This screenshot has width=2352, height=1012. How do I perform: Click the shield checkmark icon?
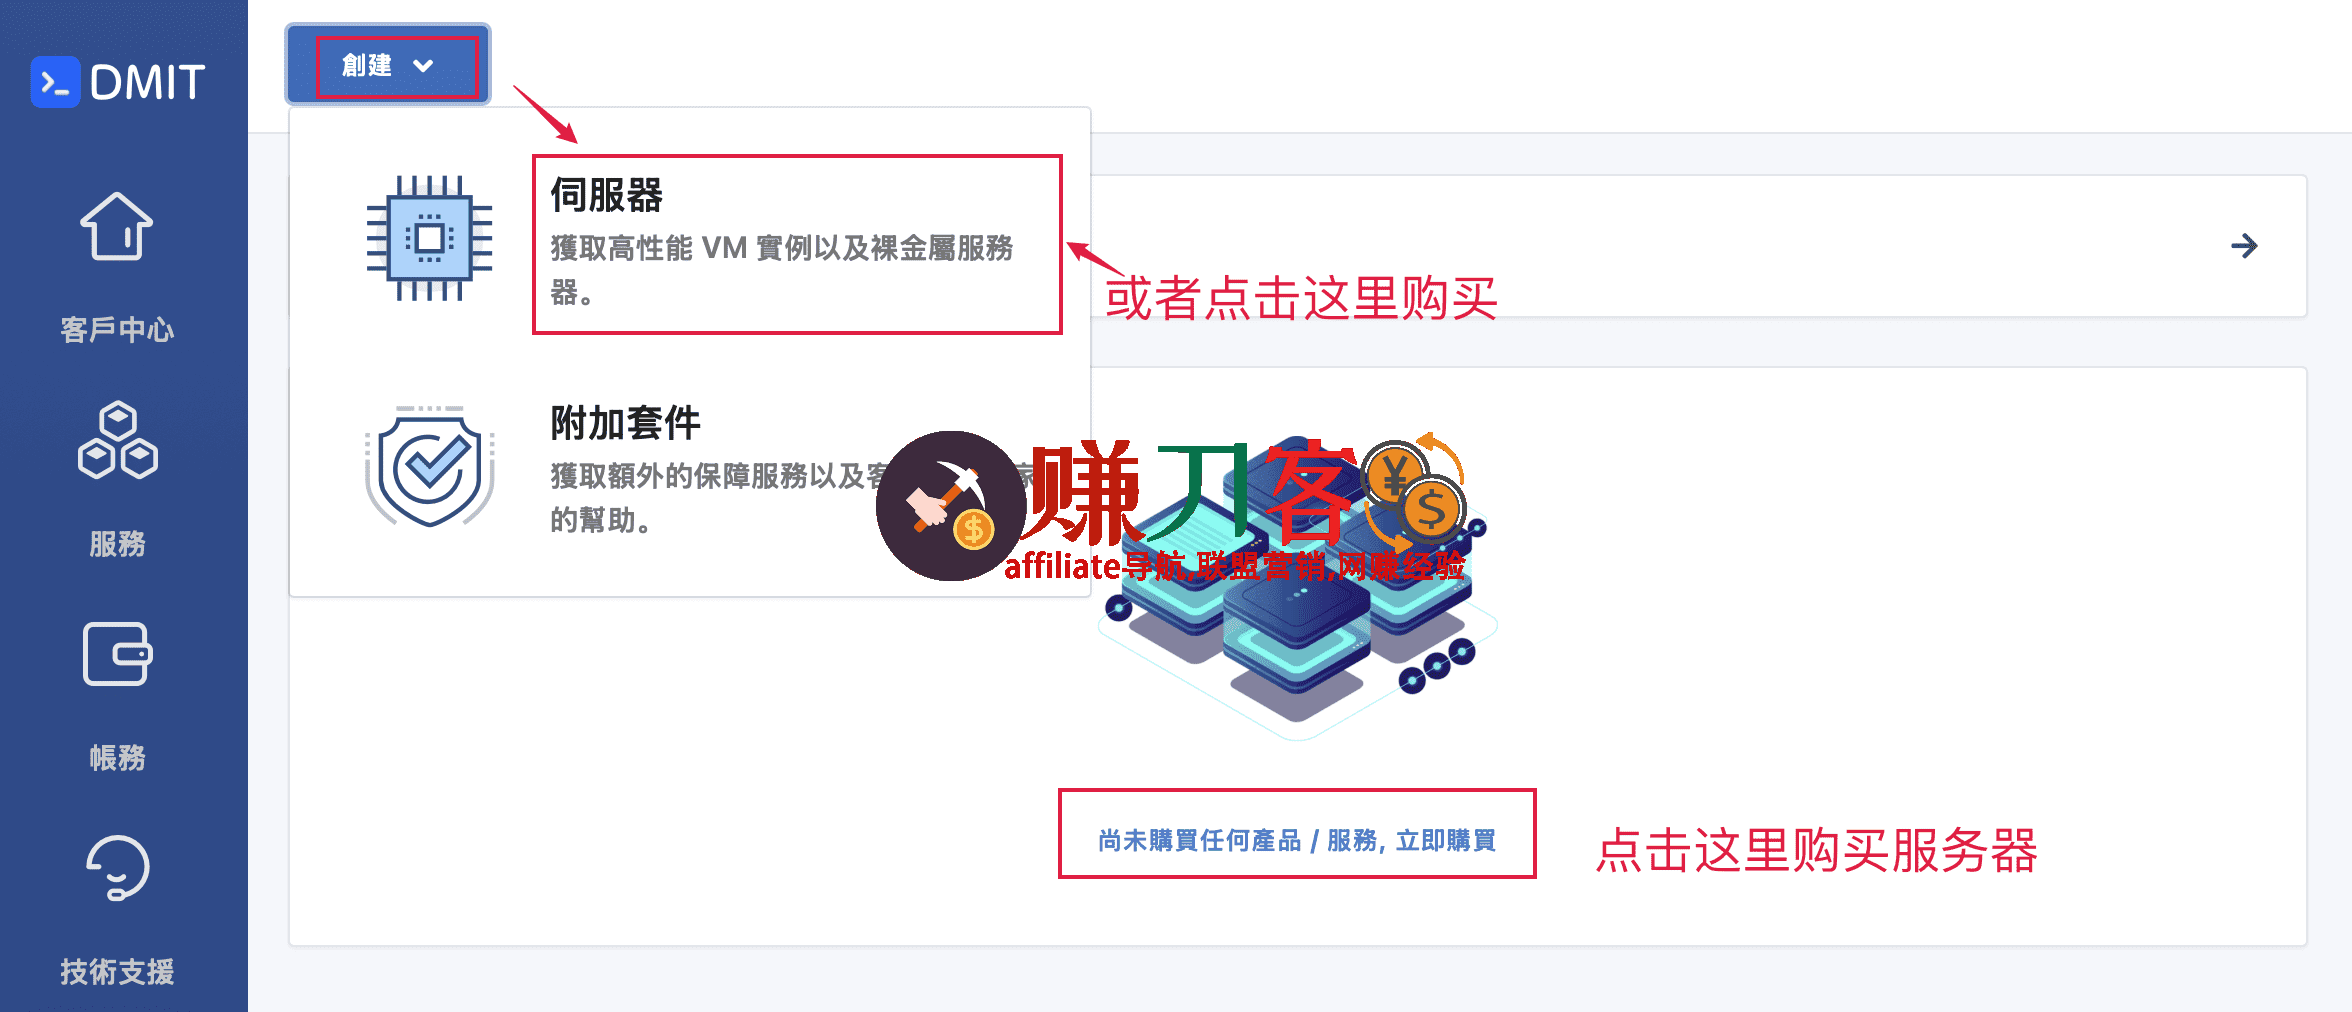(430, 466)
